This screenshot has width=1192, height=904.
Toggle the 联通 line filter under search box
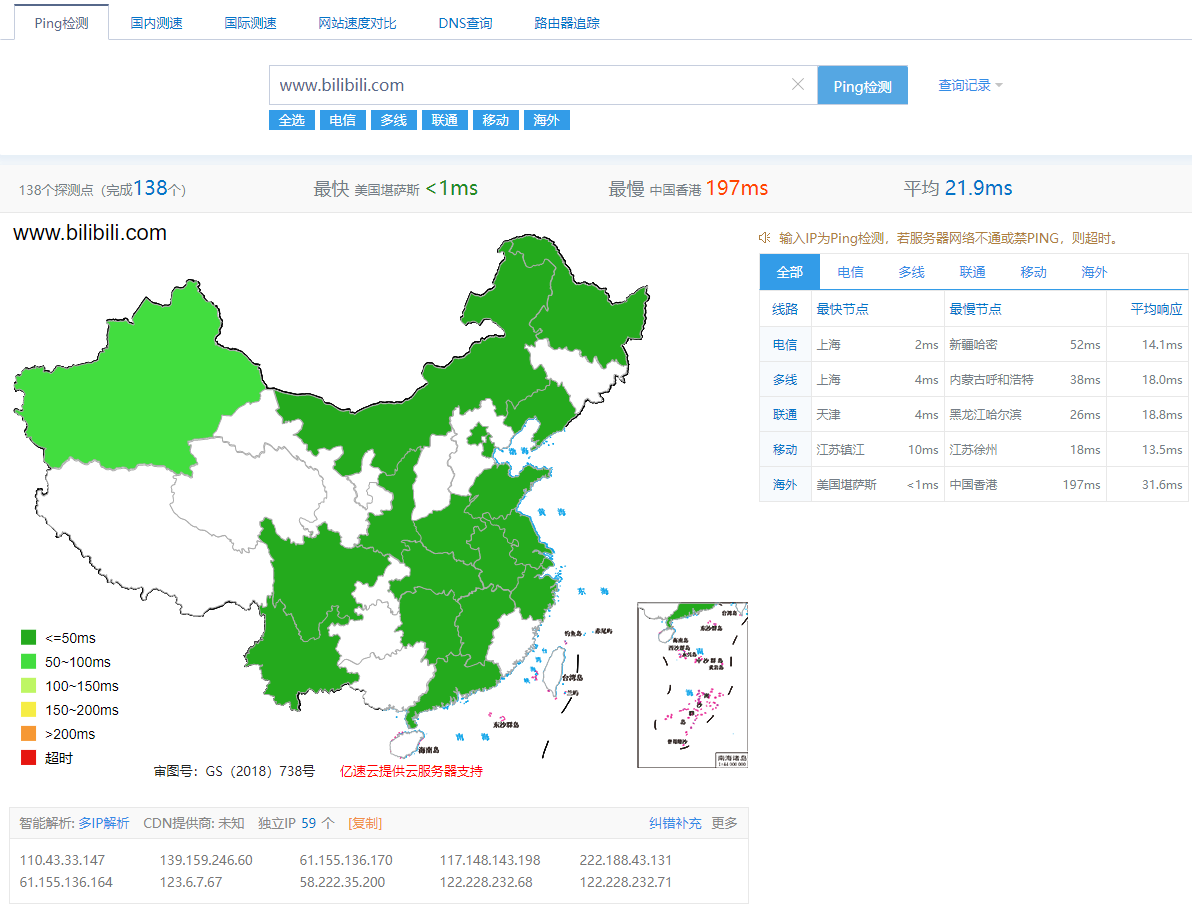tap(445, 120)
